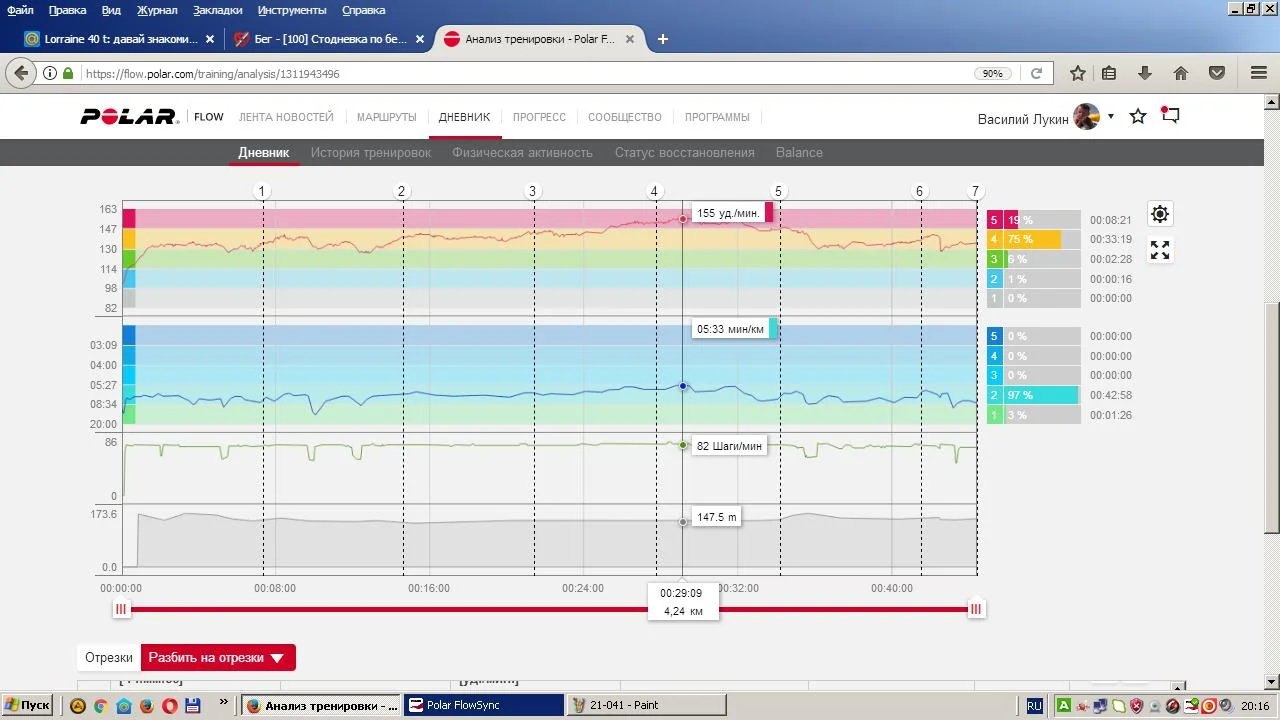Screen dimensions: 1280x720
Task: Go to the Firefox home page icon
Action: click(1181, 73)
